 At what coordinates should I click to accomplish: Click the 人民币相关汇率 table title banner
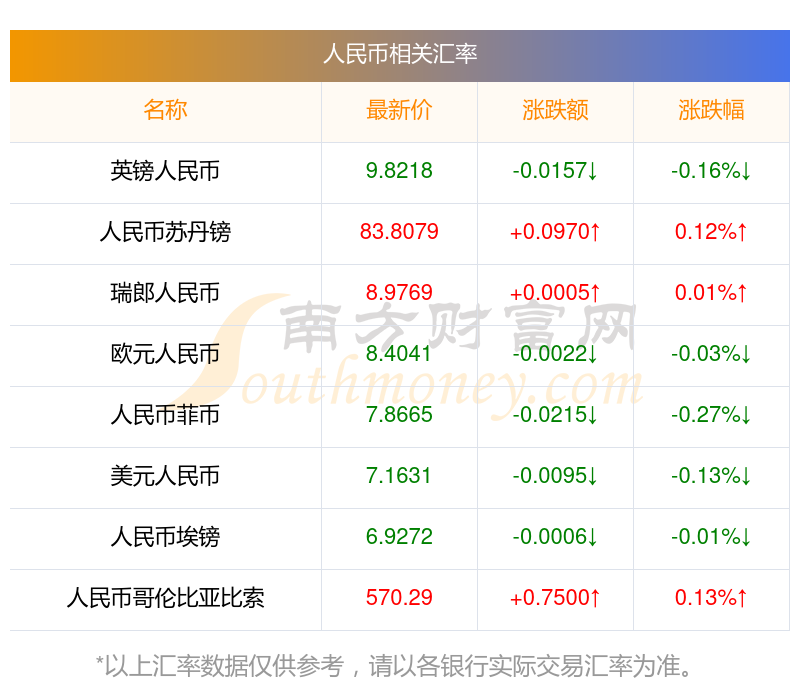[400, 55]
